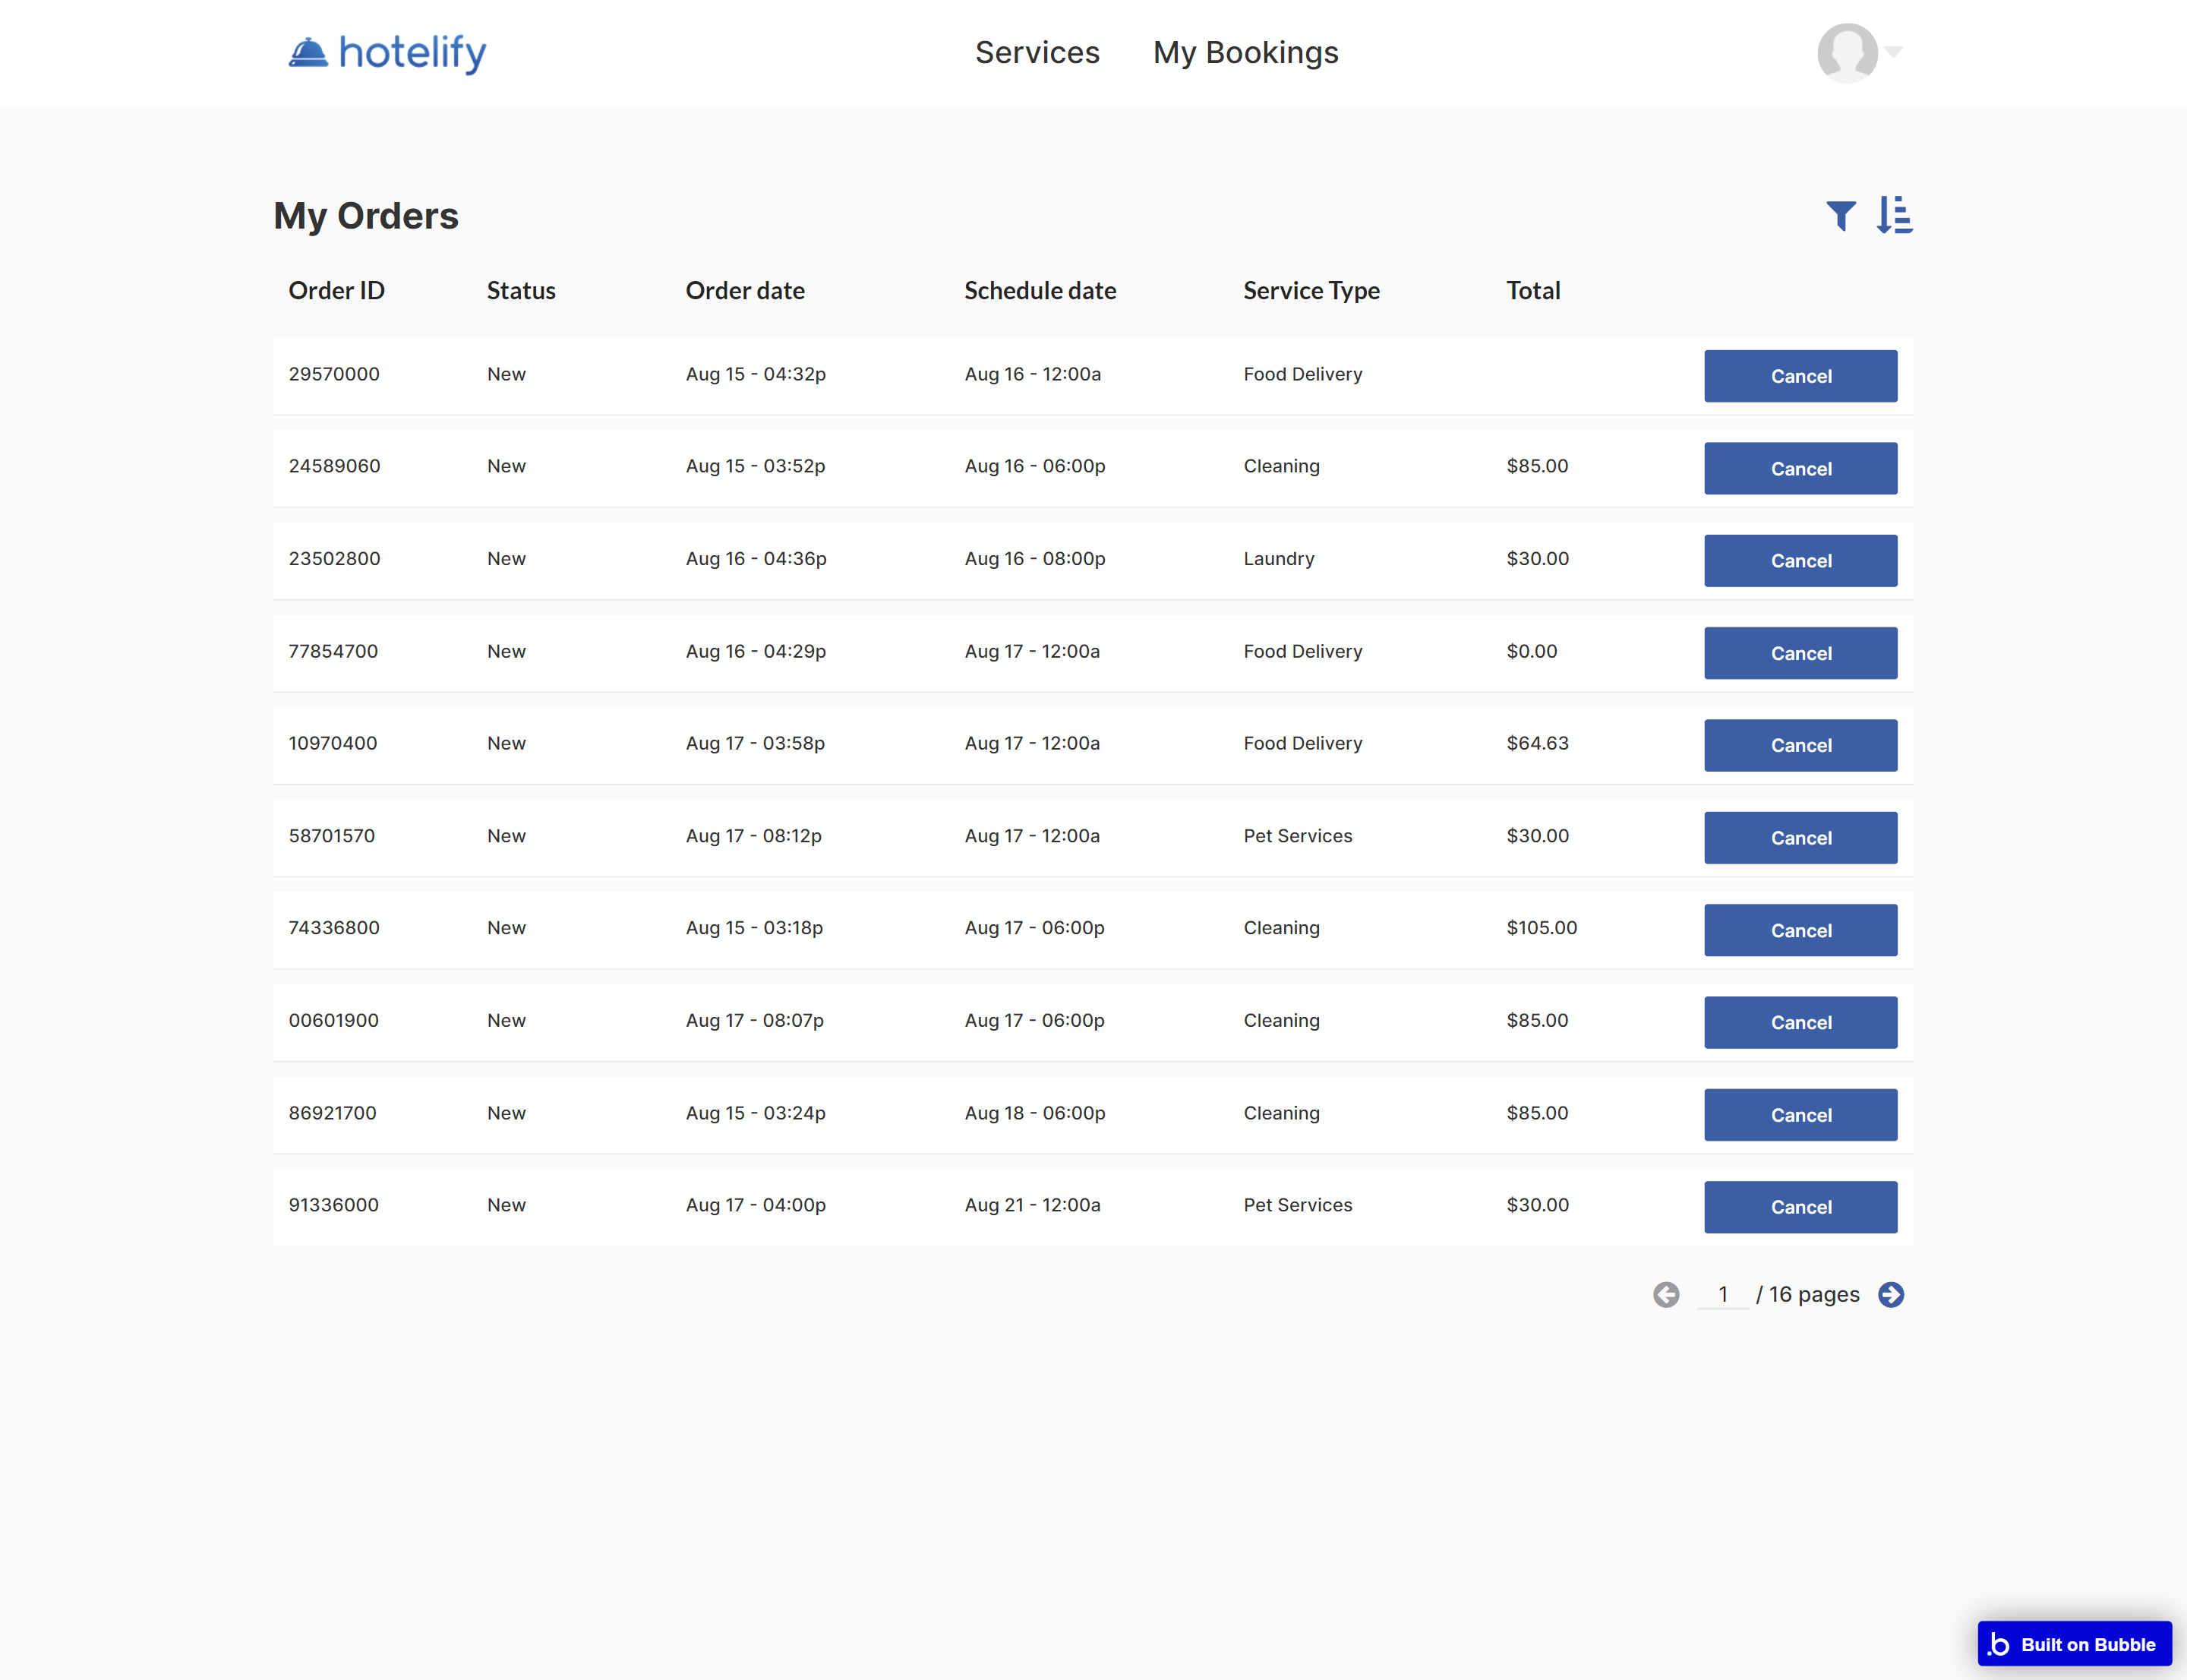The image size is (2187, 1680).
Task: Cancel order 91336000
Action: (1800, 1207)
